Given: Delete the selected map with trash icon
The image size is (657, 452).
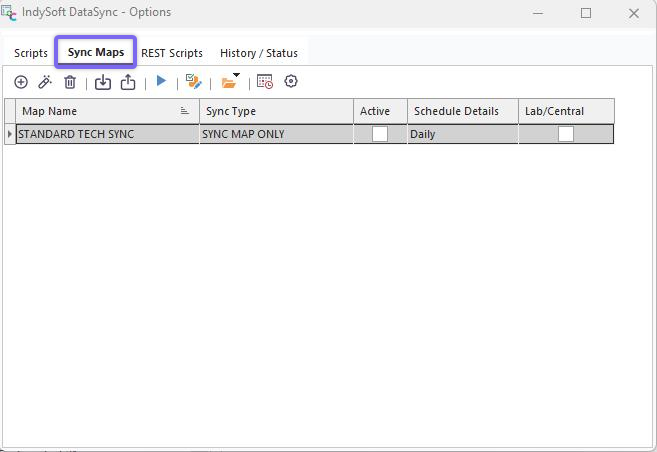Looking at the screenshot, I should pyautogui.click(x=70, y=83).
